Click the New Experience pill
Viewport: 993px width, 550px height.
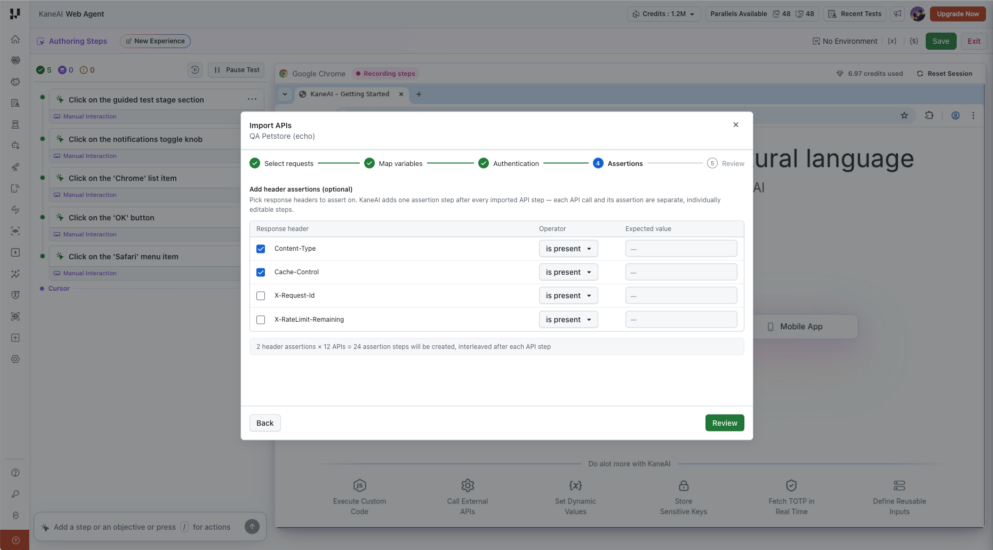point(155,41)
